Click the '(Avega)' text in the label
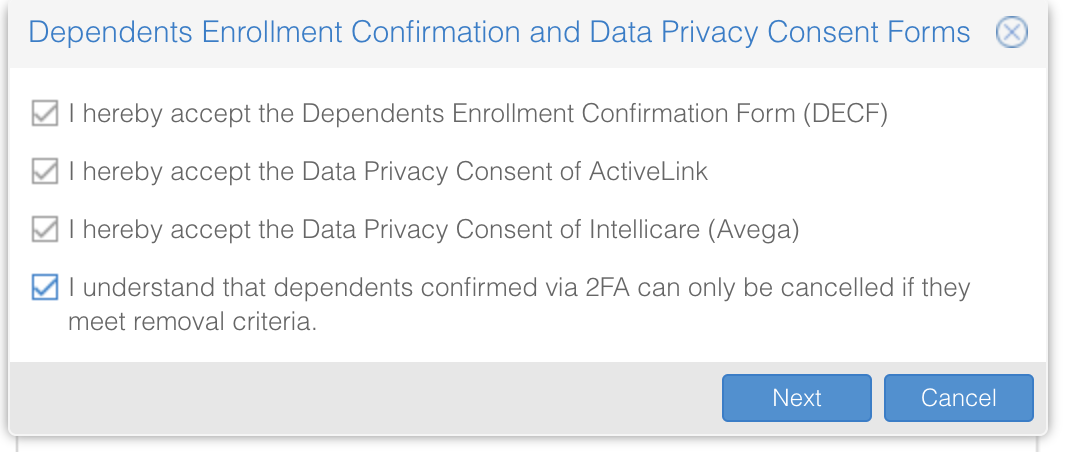1072x452 pixels. coord(753,230)
